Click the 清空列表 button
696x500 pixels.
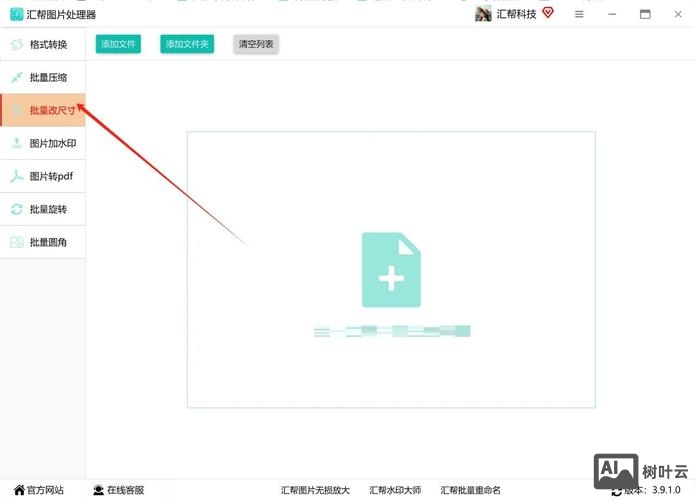pyautogui.click(x=256, y=44)
